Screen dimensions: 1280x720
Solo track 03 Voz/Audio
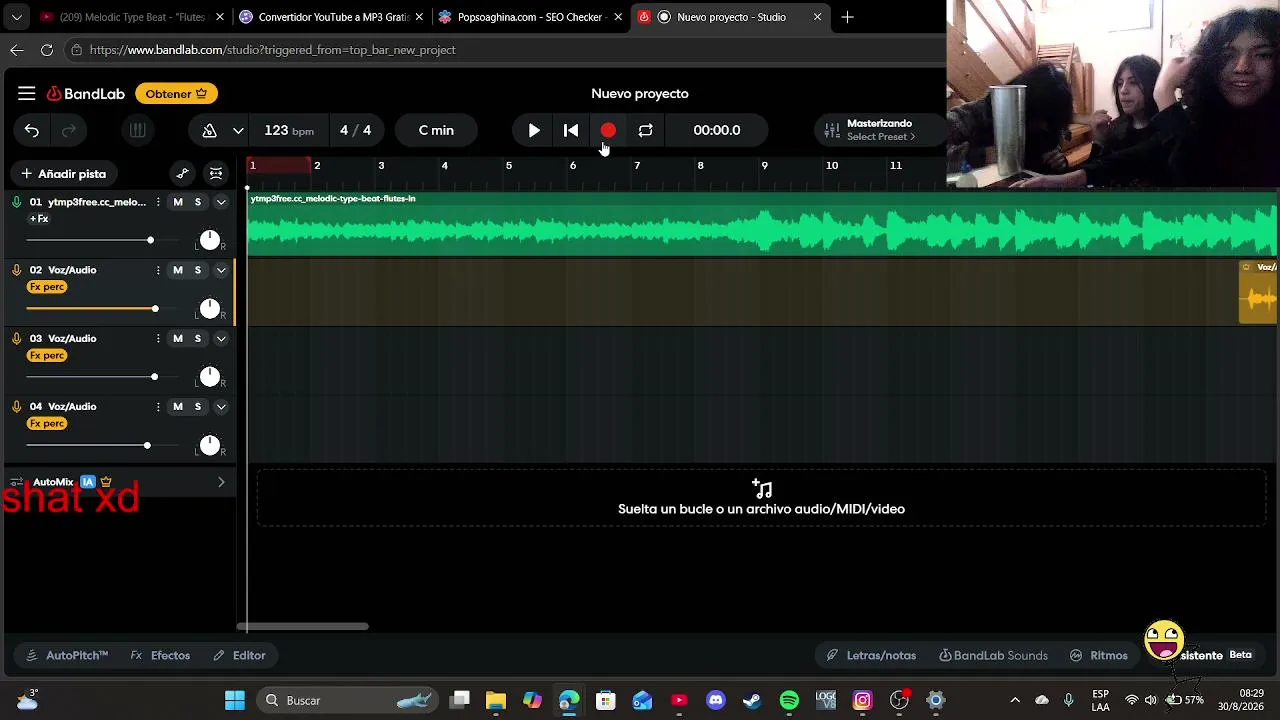pos(198,338)
